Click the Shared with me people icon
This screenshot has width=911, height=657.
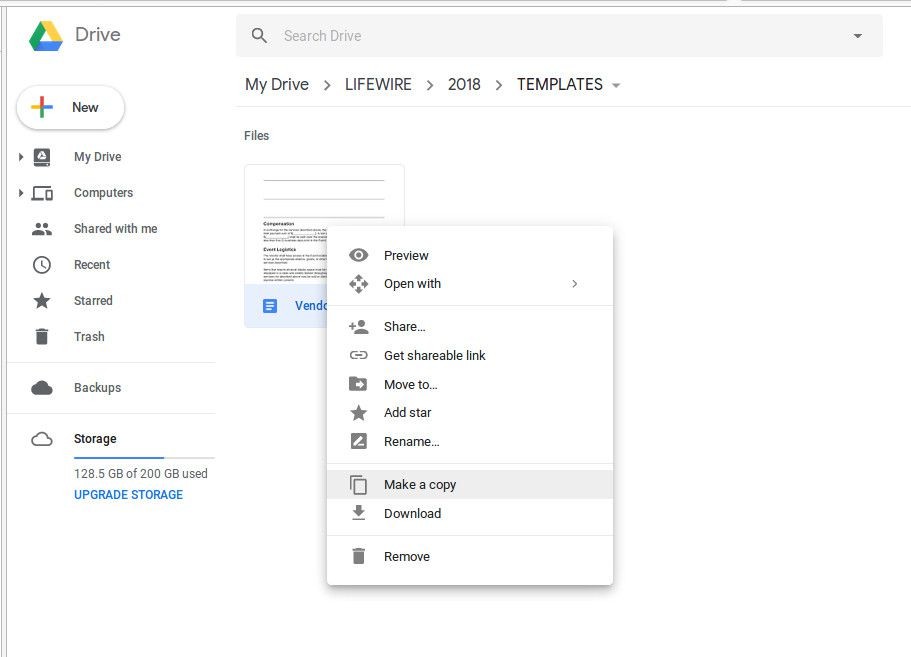(42, 229)
